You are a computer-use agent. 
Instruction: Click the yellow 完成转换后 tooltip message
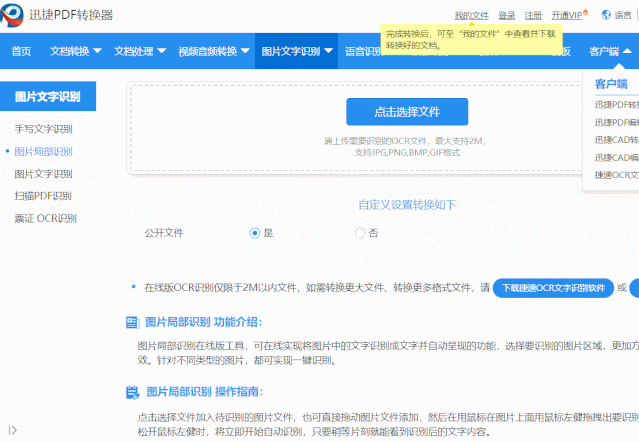click(471, 40)
